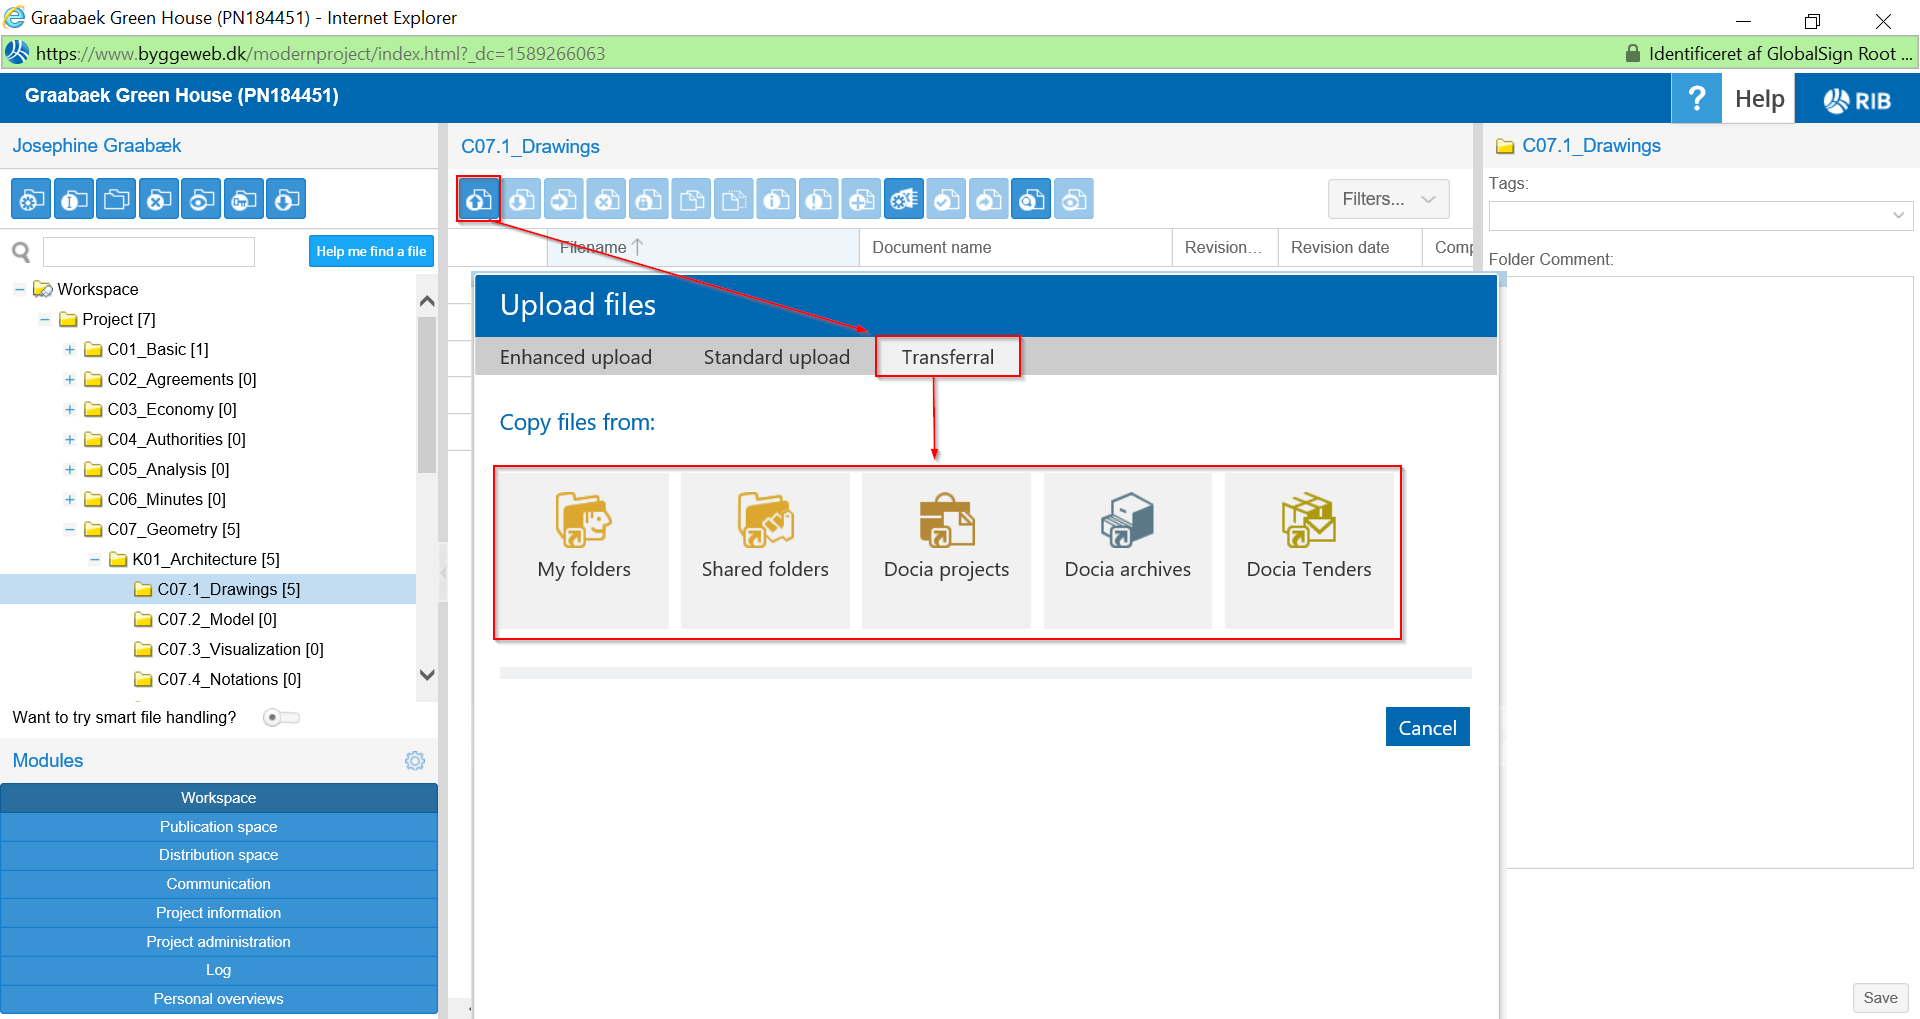1920x1019 pixels.
Task: Click the search magnifier icon
Action: click(21, 252)
